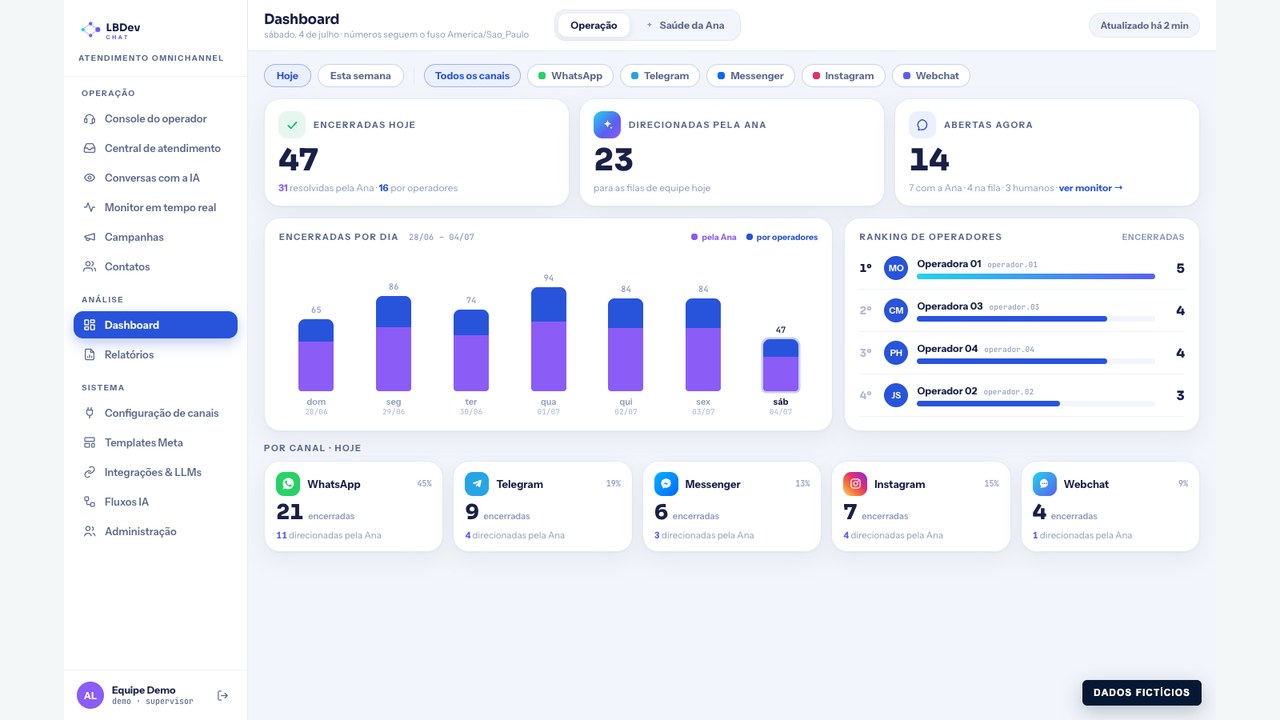Select the Todos os canais filter
Screen dimensions: 1280x720
click(472, 76)
